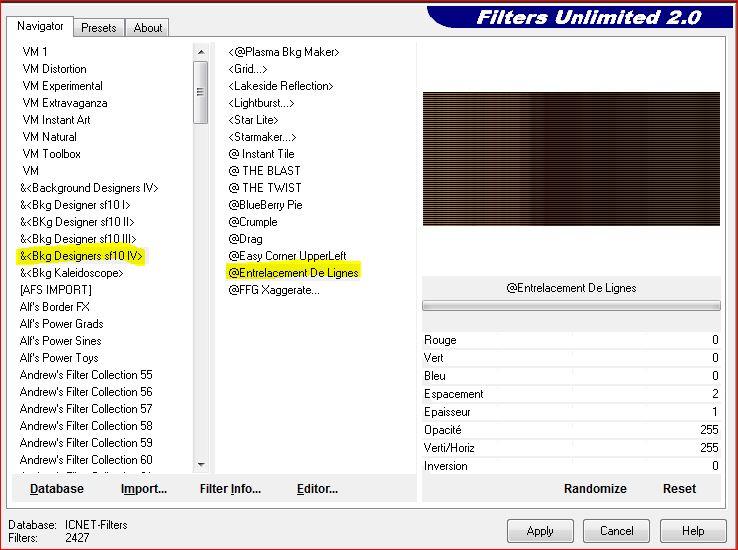The image size is (738, 550).
Task: Select Andrew's Filter Collection 59
Action: [x=86, y=442]
